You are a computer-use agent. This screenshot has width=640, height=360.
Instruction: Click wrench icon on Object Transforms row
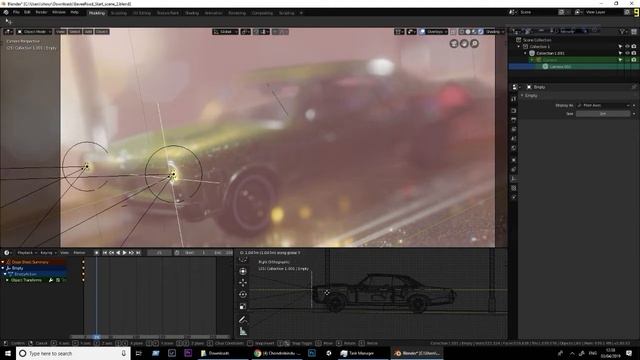pos(51,280)
